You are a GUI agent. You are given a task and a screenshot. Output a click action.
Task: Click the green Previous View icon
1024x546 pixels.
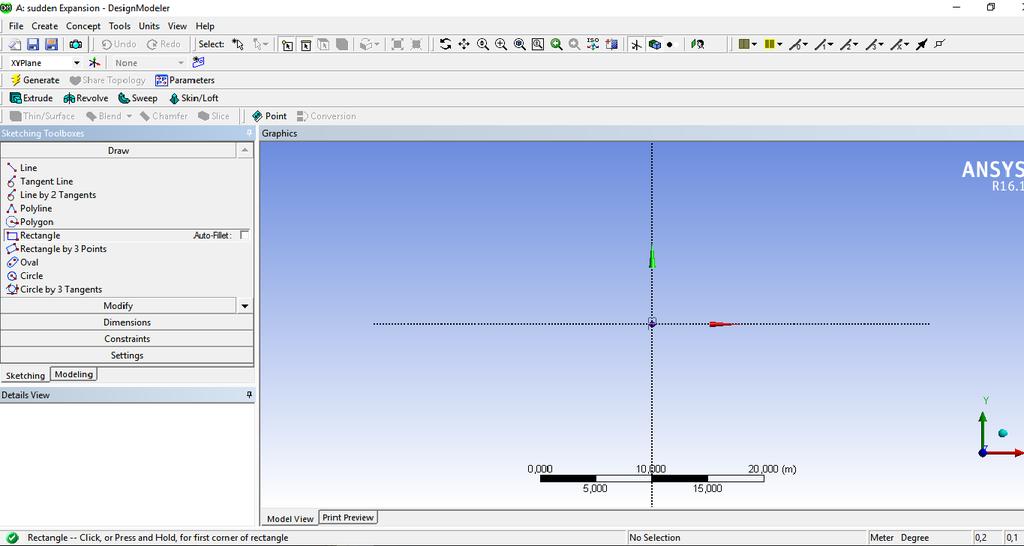[556, 44]
